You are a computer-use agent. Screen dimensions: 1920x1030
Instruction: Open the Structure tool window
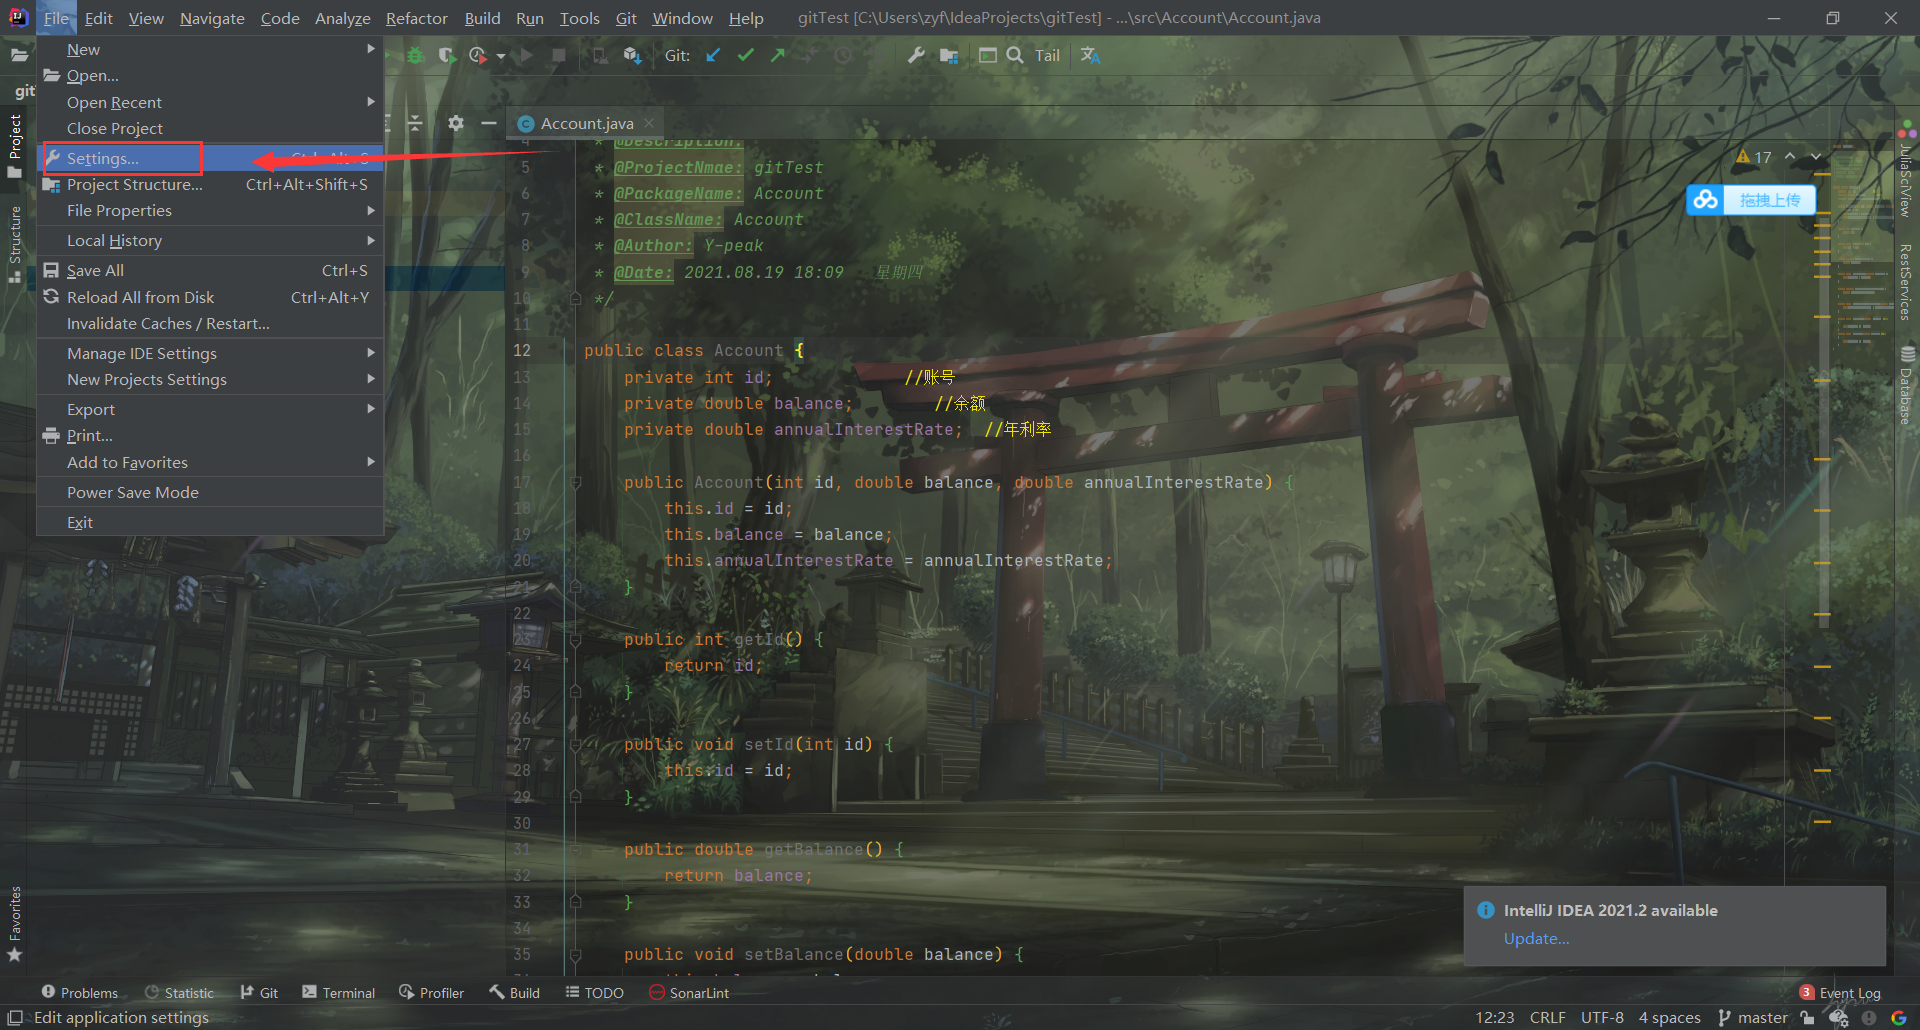[15, 244]
